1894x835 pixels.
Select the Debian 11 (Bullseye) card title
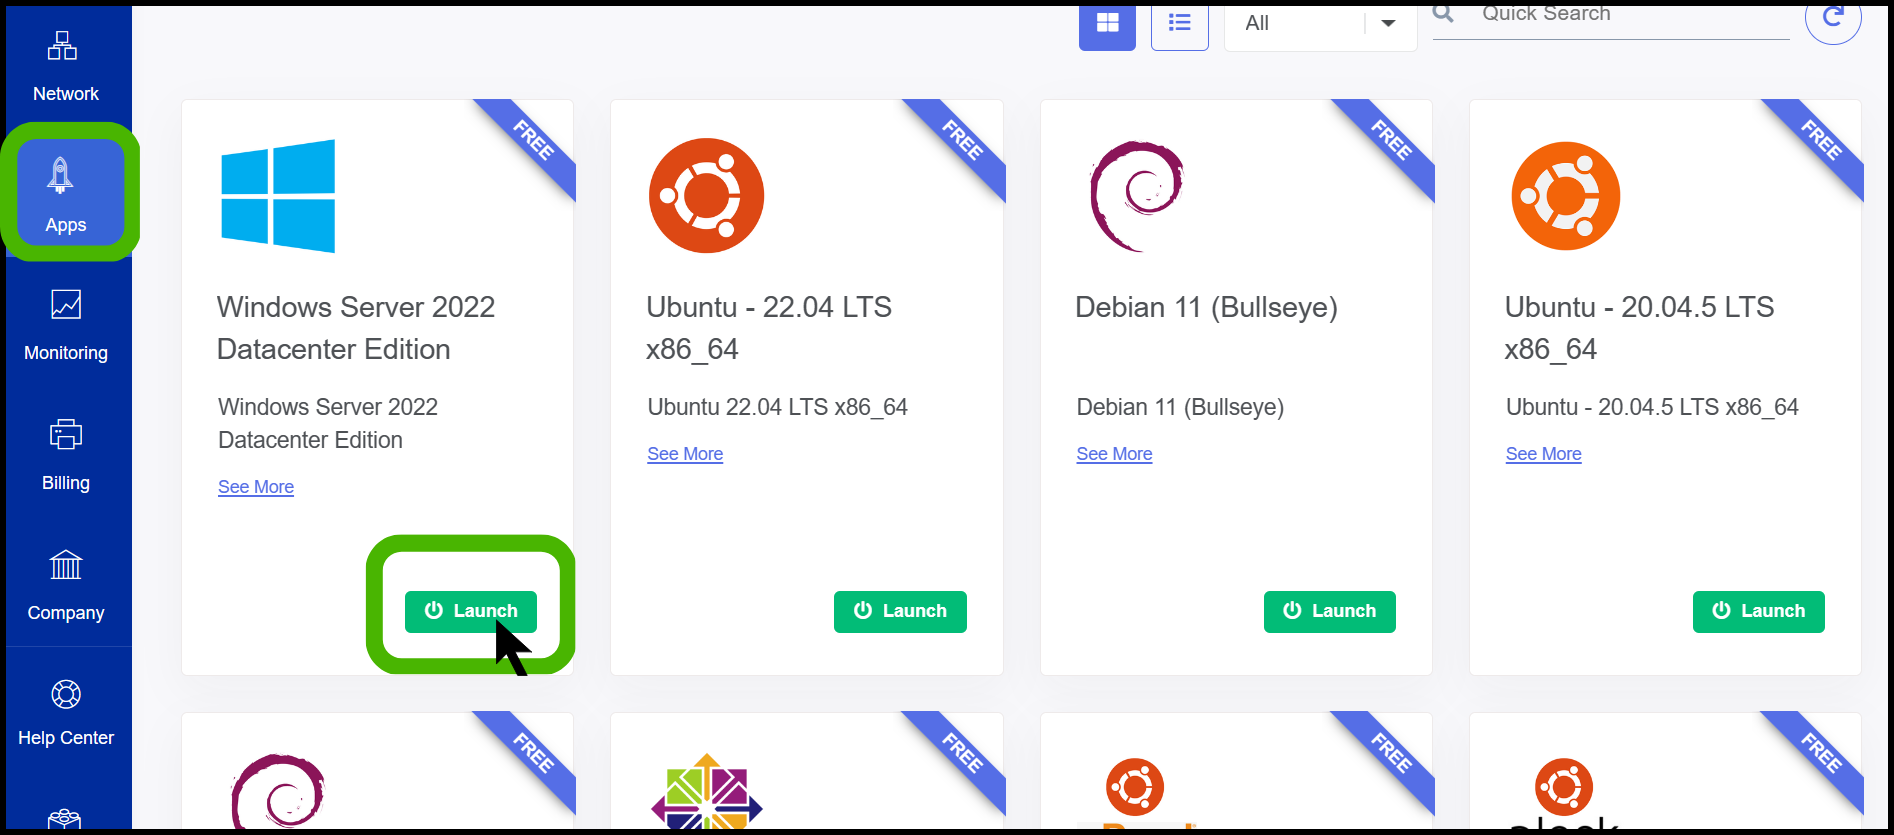(1206, 307)
